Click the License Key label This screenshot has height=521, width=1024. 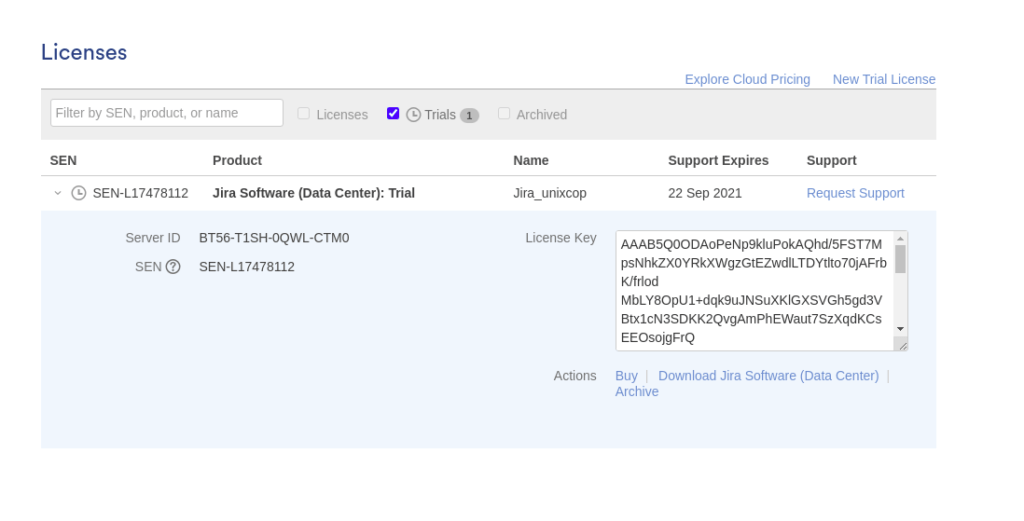coord(561,238)
